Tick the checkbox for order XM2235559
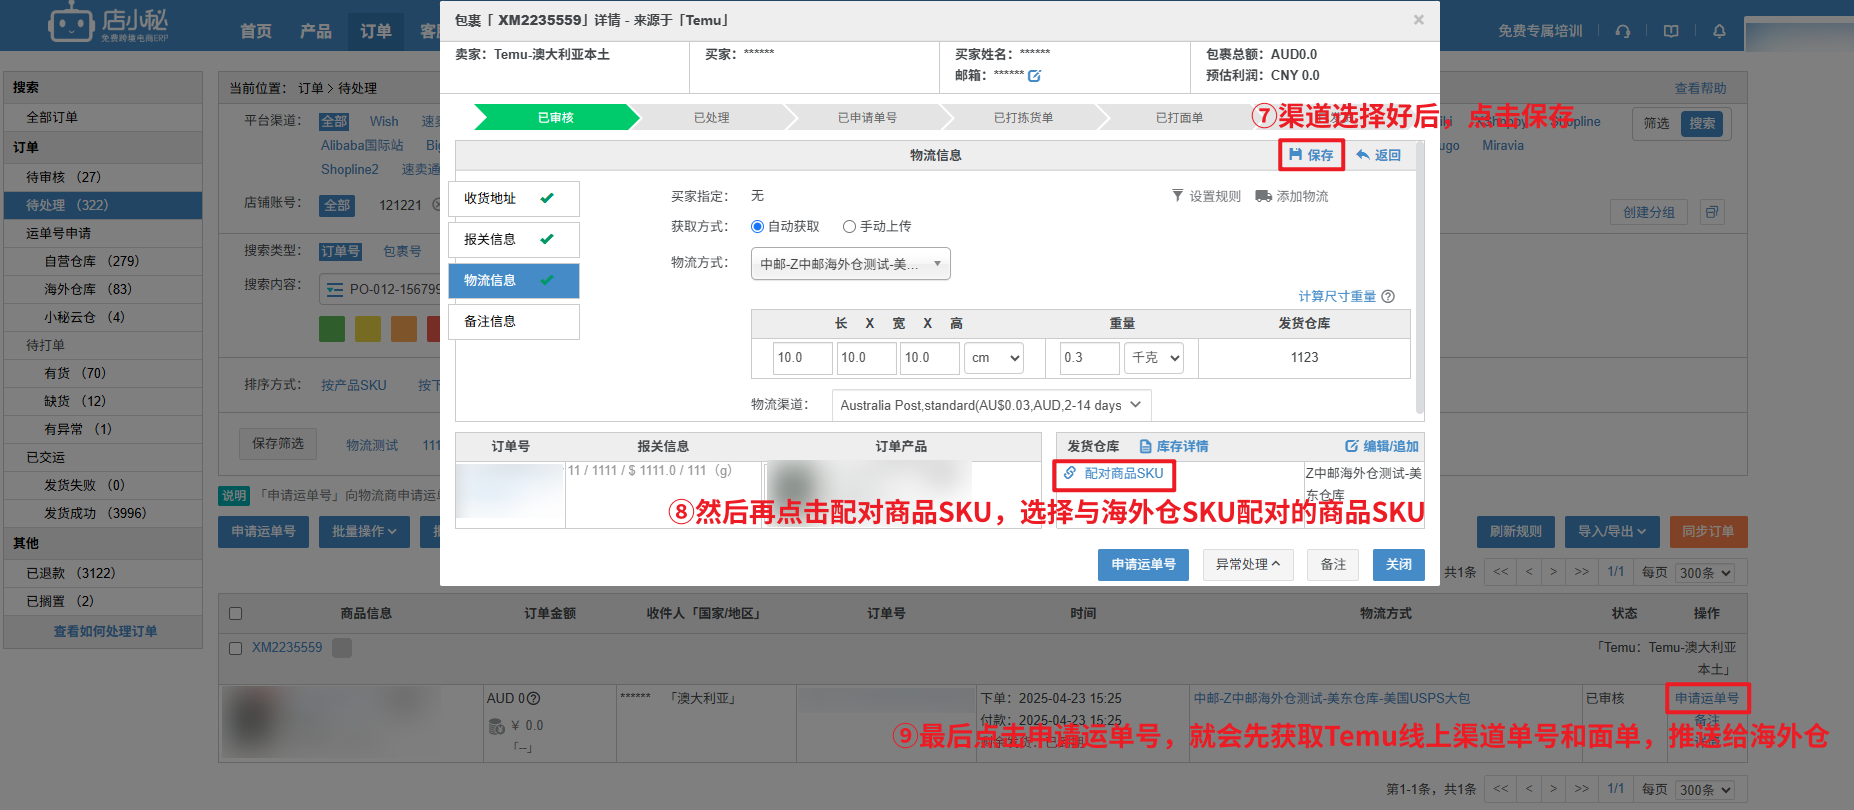 point(236,648)
